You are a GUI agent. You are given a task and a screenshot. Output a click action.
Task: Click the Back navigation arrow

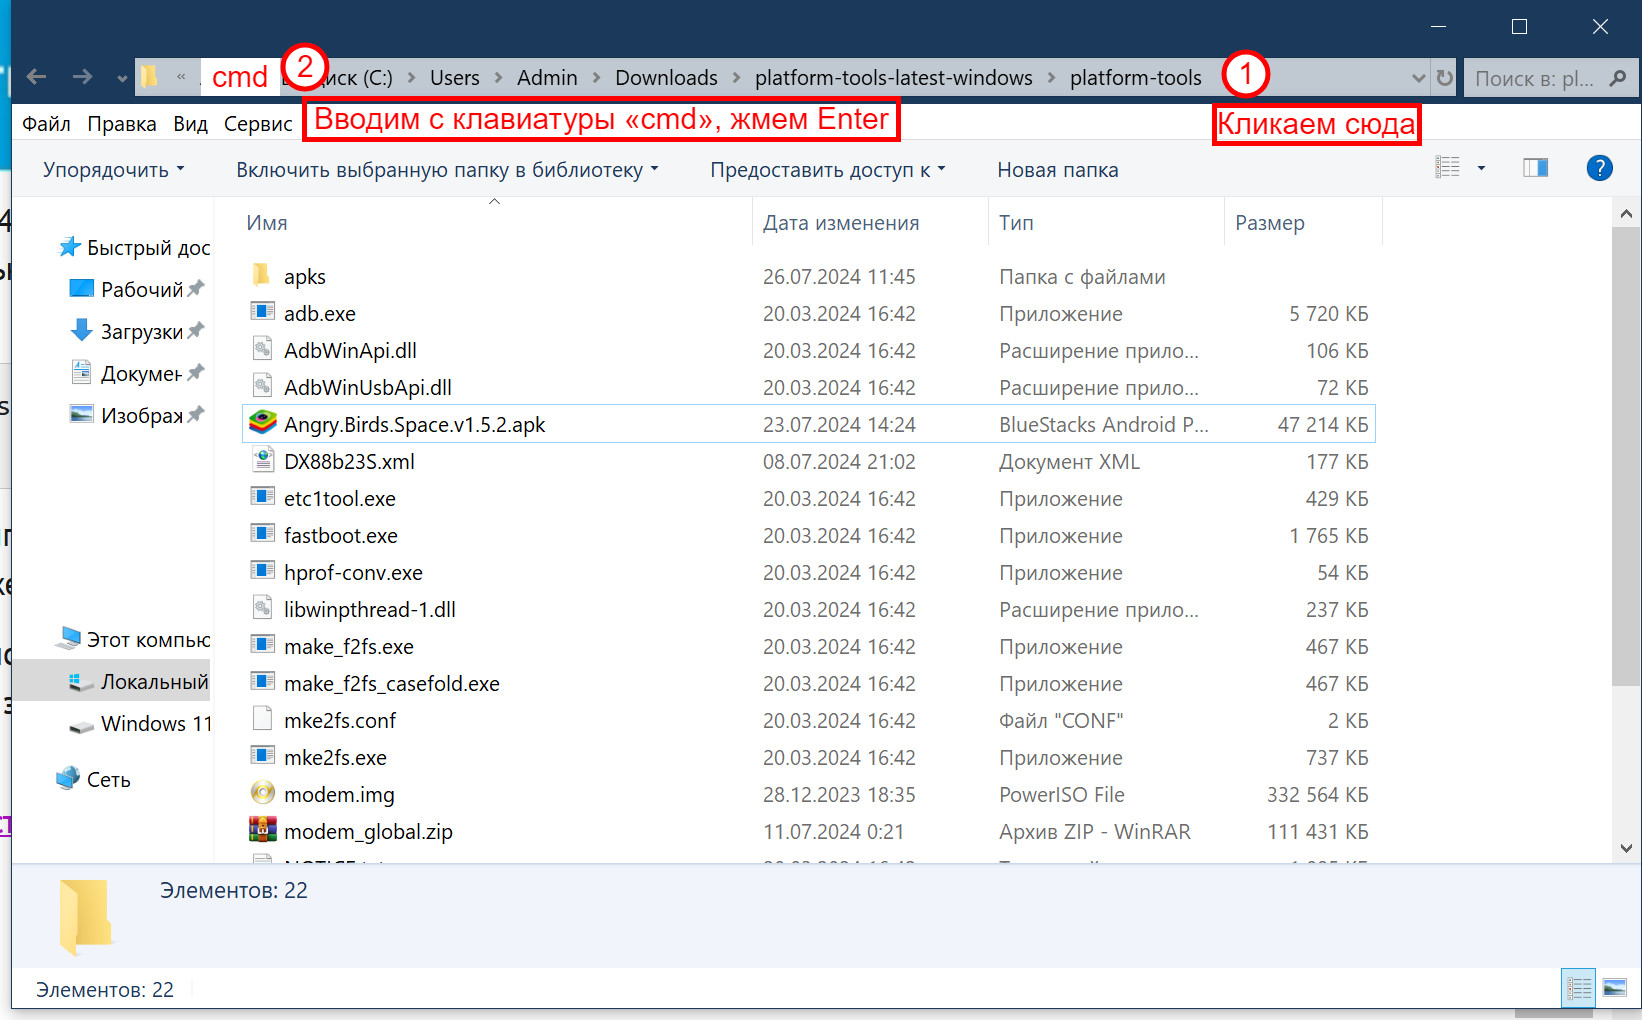coord(37,77)
